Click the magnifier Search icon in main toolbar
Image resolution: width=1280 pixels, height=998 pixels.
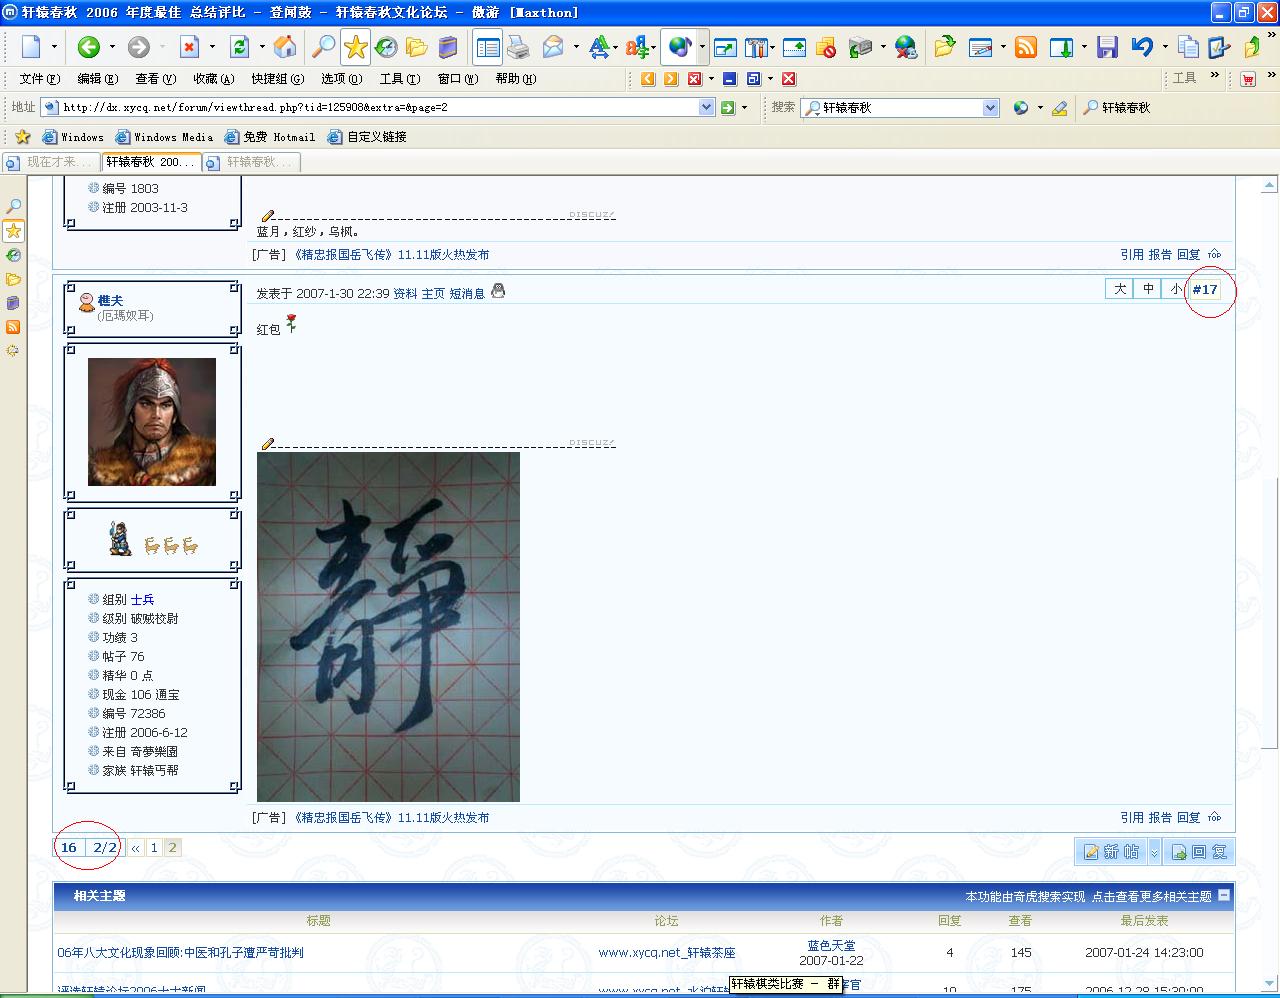pyautogui.click(x=323, y=47)
